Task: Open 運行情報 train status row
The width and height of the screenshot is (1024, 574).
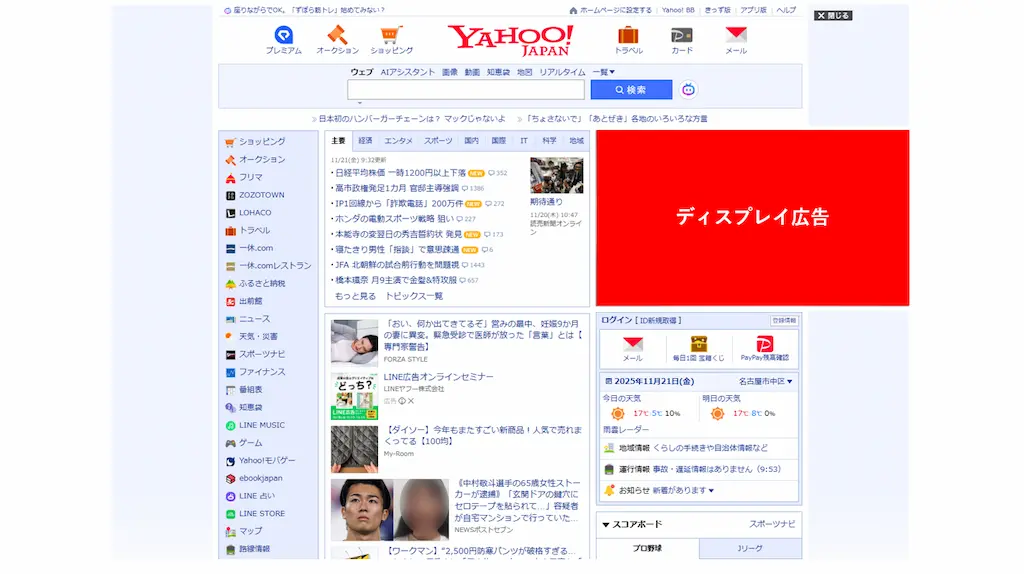Action: click(699, 470)
